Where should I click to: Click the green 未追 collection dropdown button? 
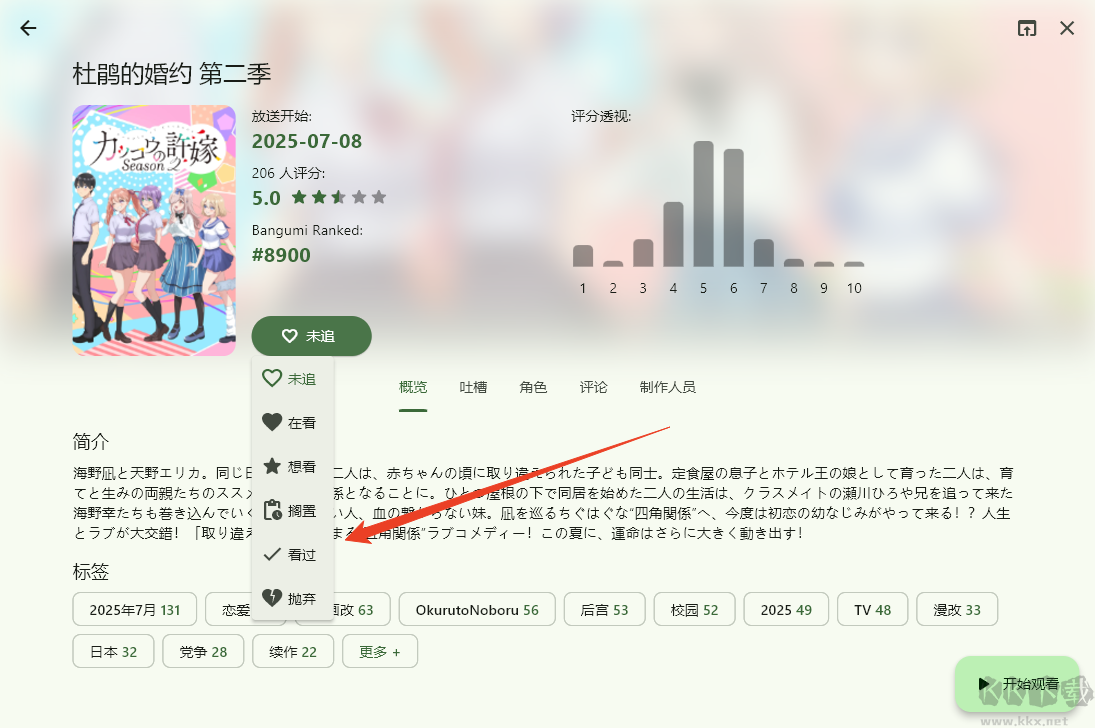pos(311,336)
